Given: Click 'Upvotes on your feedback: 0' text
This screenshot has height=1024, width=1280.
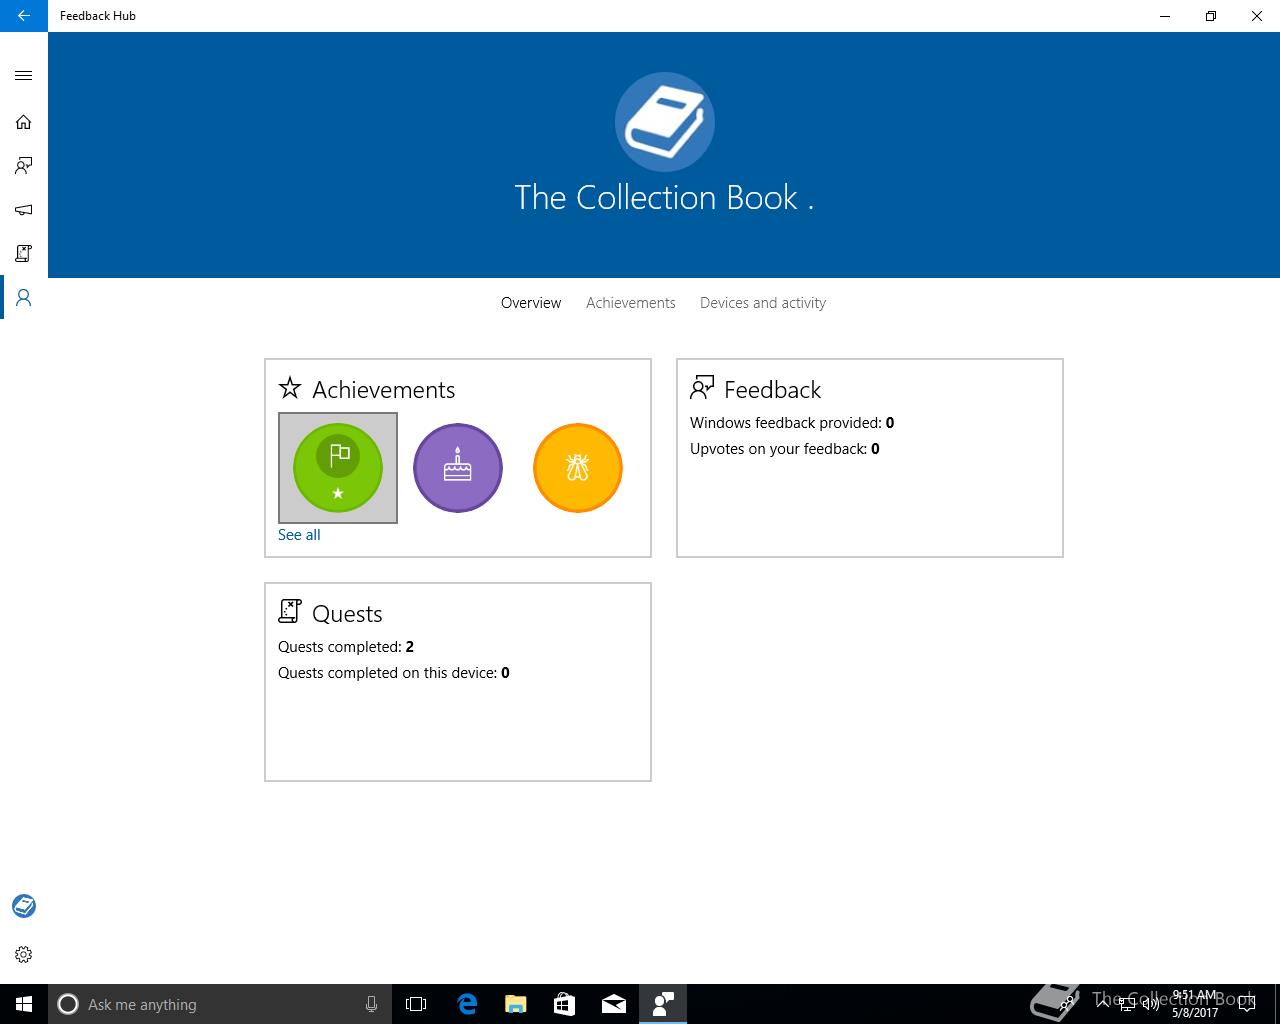Looking at the screenshot, I should coord(785,449).
